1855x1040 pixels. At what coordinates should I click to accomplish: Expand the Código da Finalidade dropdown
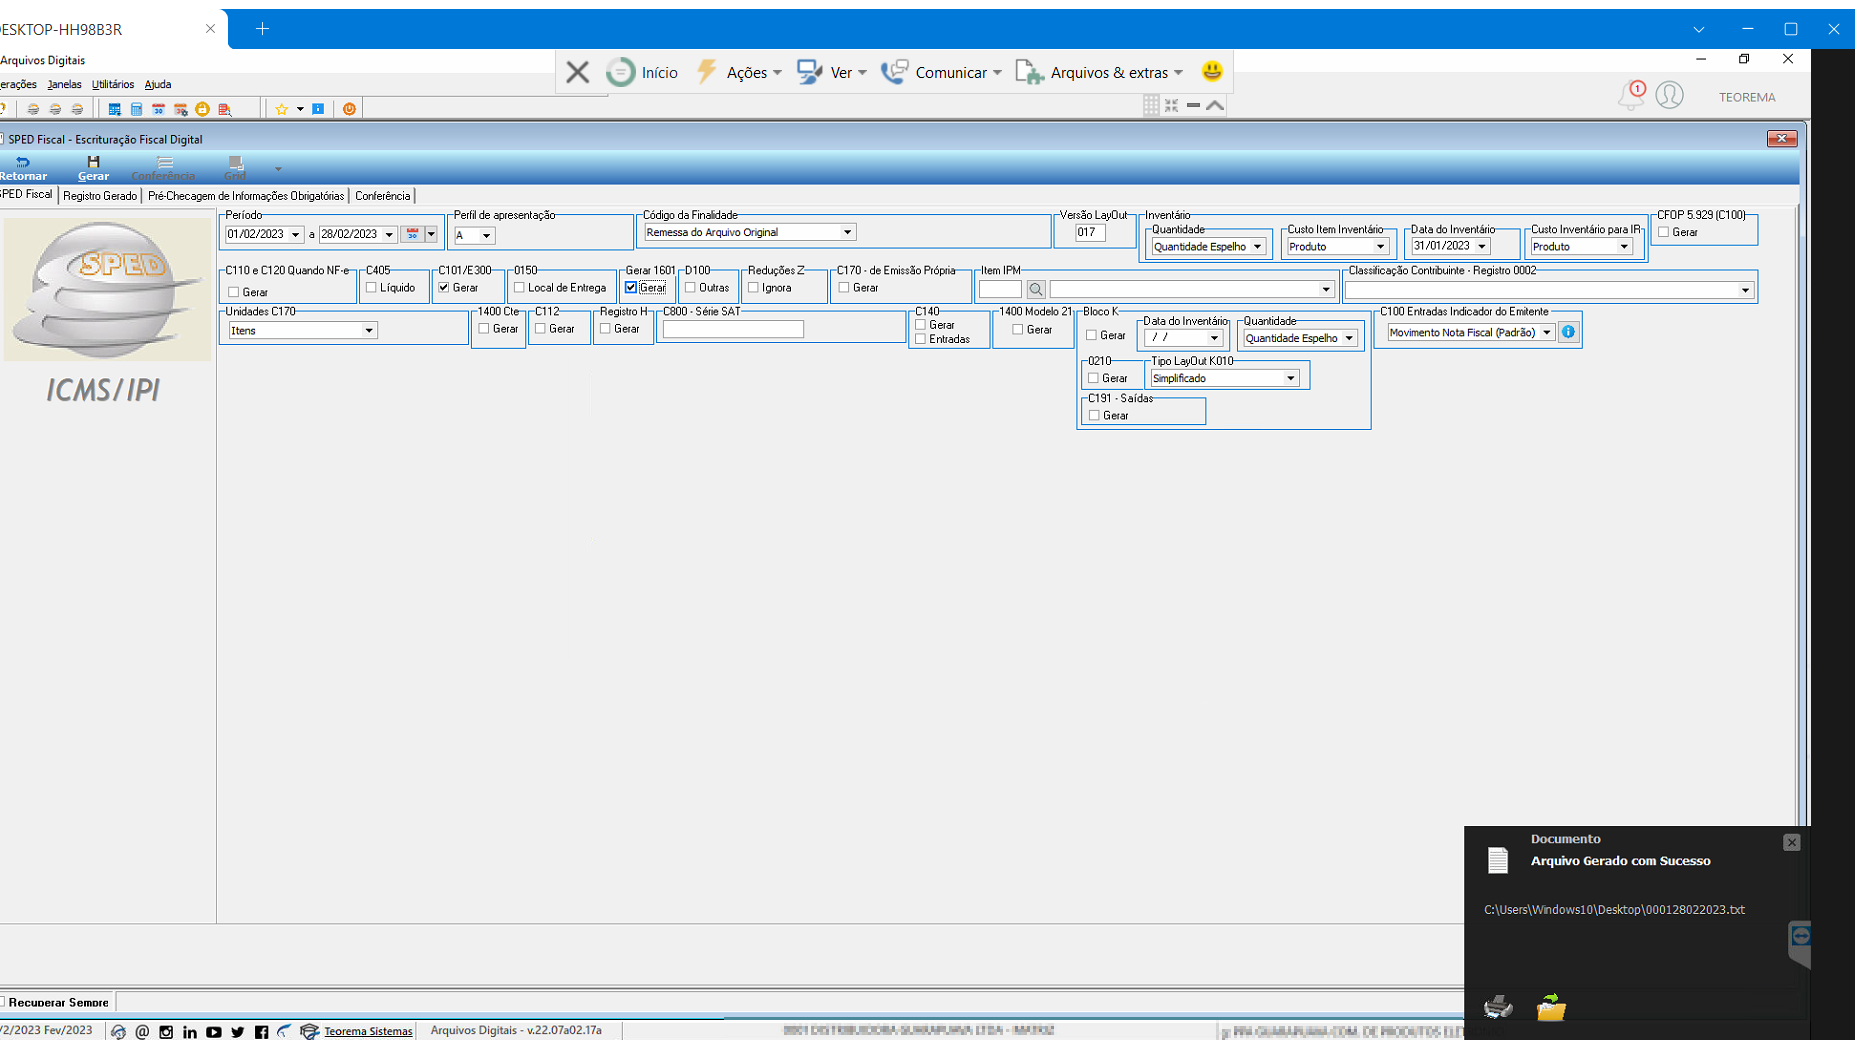pyautogui.click(x=847, y=232)
